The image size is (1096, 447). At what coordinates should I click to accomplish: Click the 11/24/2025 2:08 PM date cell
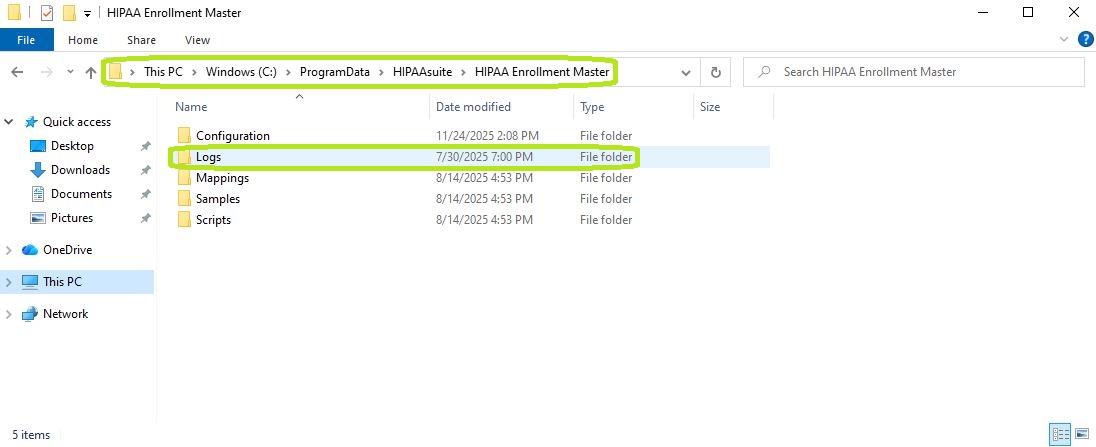click(x=487, y=135)
